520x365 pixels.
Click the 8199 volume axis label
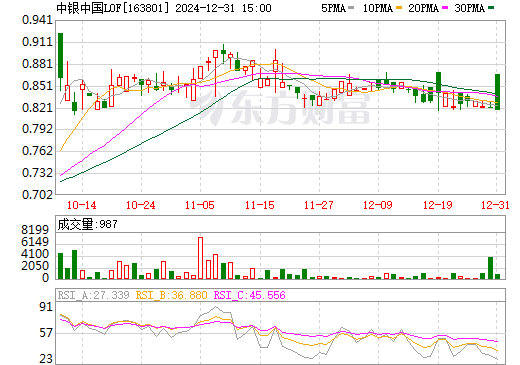35,230
